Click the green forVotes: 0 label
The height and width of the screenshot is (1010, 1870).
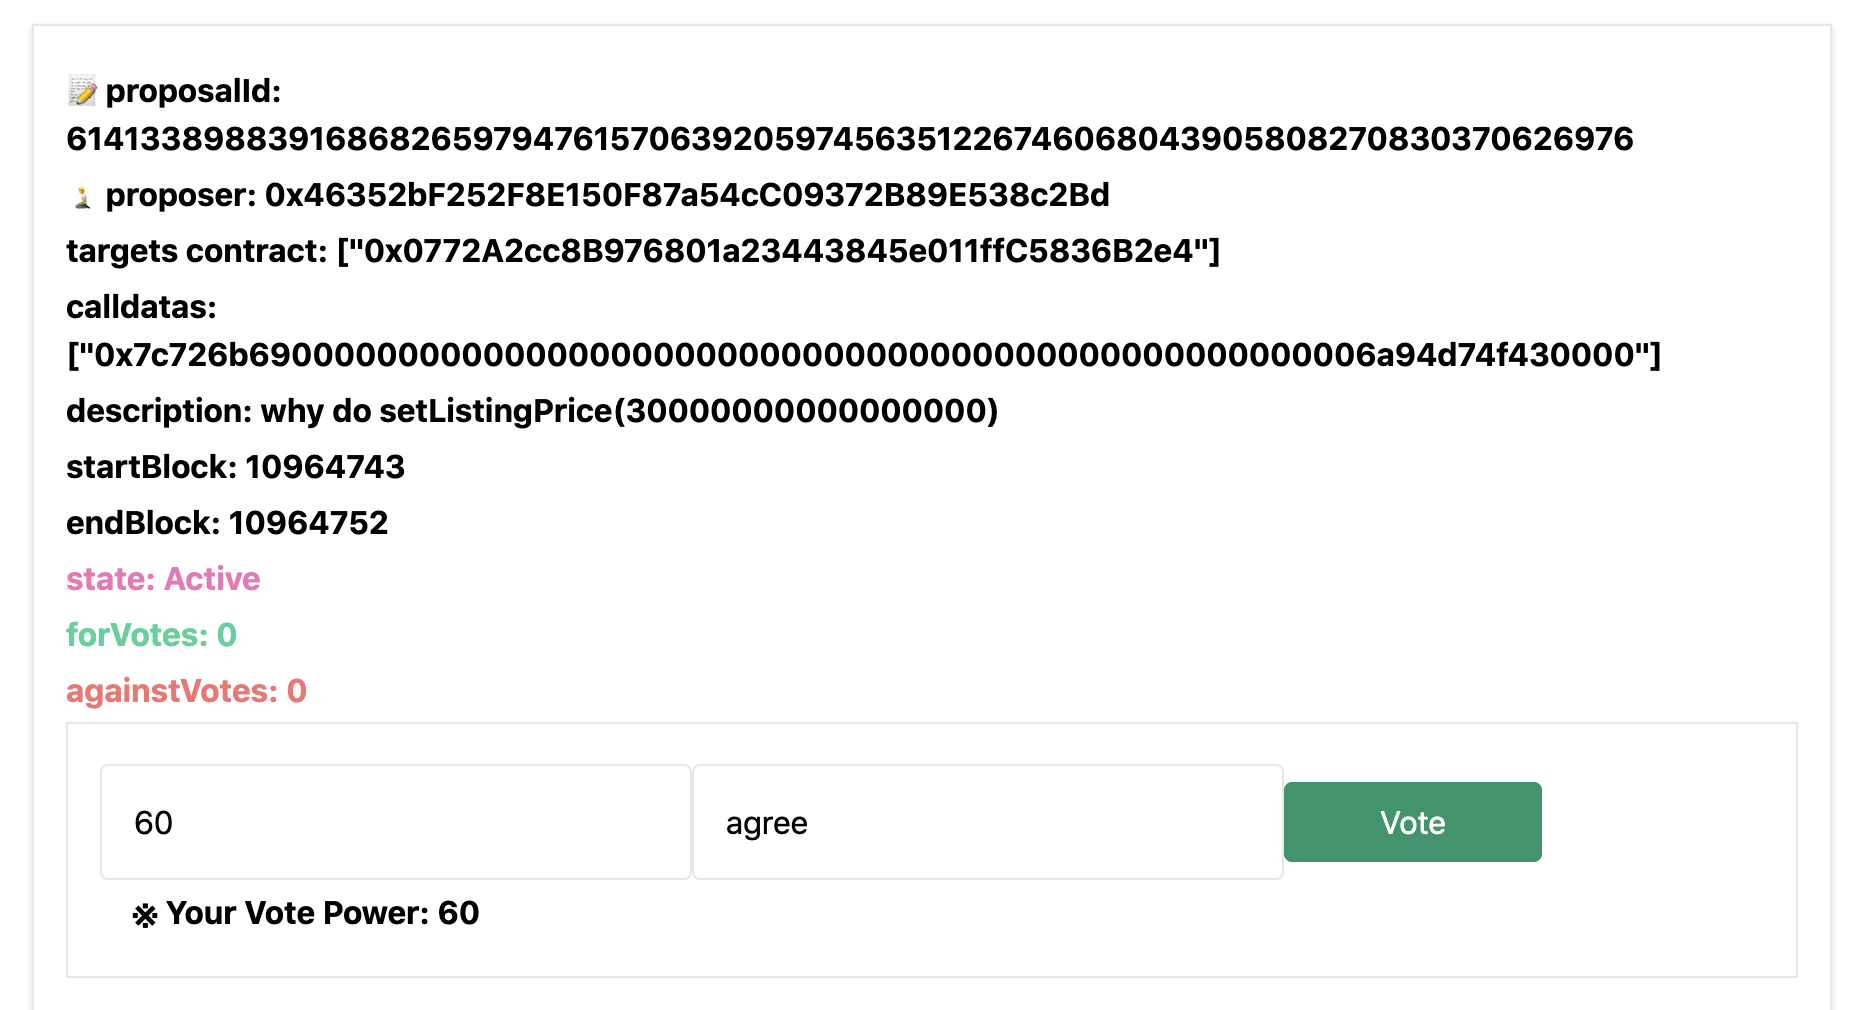click(x=151, y=635)
